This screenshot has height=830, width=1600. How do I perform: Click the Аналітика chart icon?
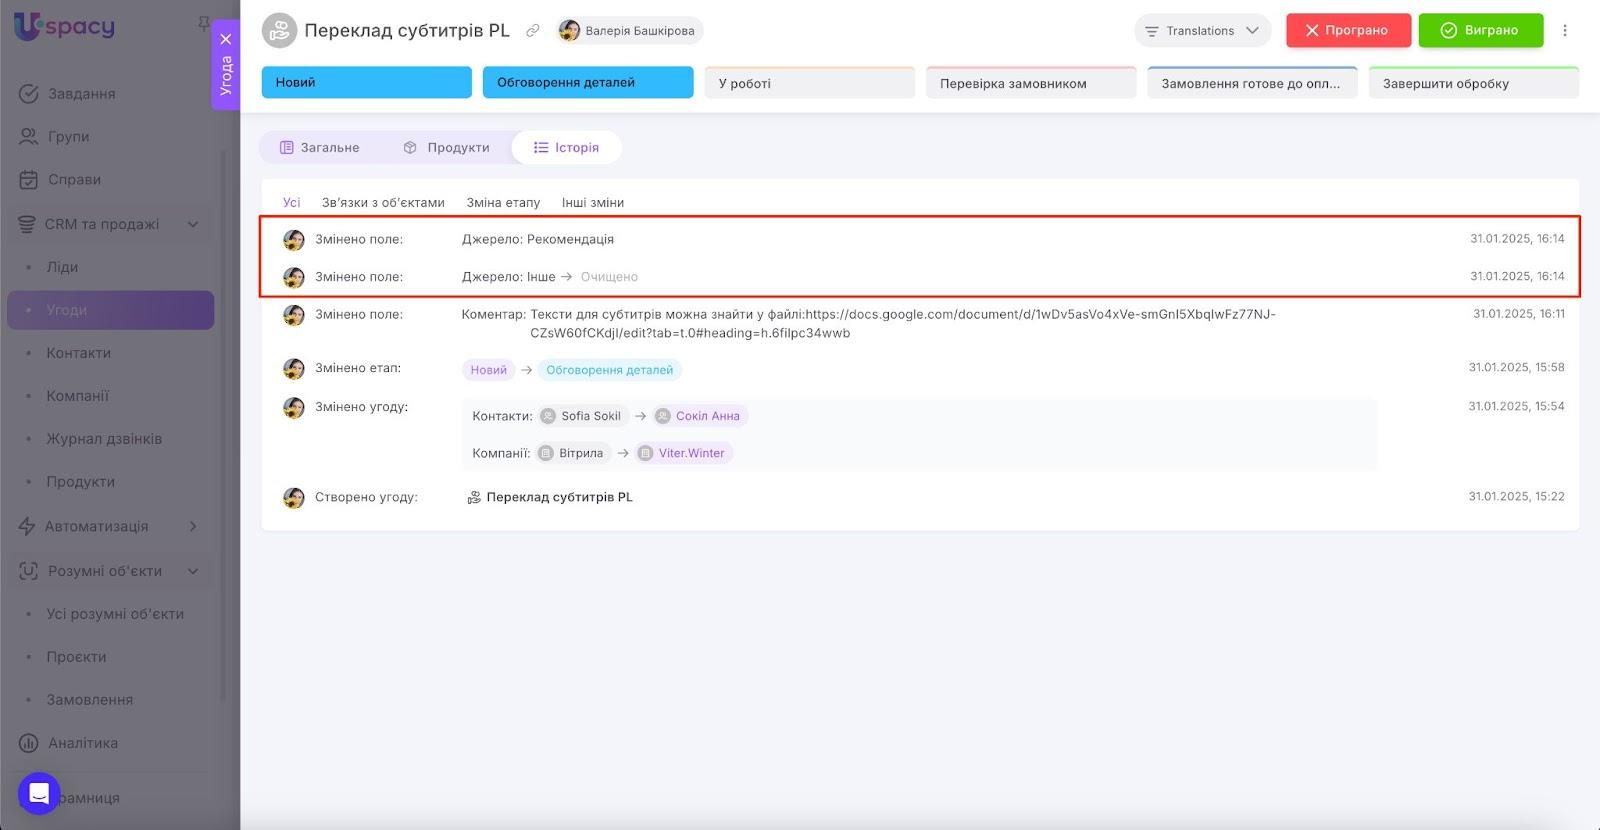29,743
